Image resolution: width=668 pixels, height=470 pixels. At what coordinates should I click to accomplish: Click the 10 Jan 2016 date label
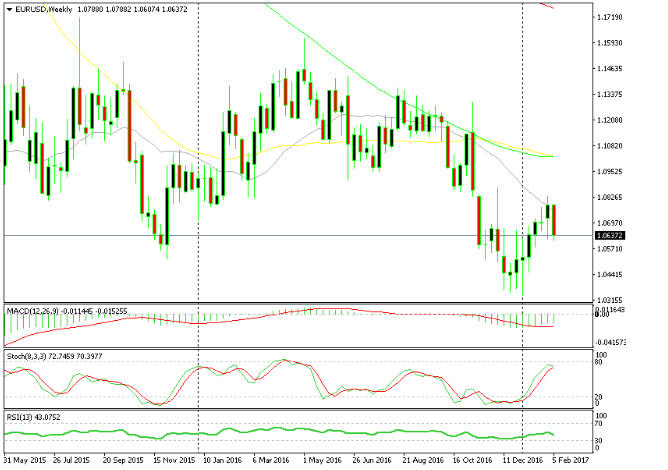click(222, 460)
